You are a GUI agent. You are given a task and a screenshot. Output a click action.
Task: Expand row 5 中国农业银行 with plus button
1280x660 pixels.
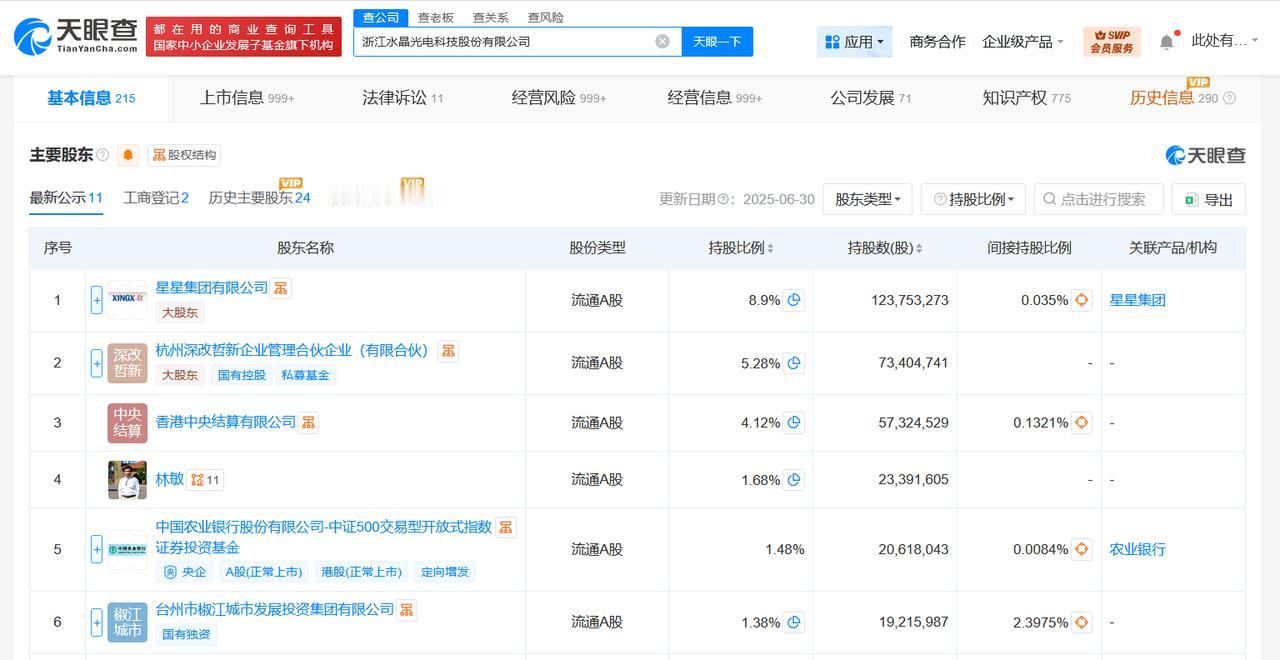(x=97, y=549)
